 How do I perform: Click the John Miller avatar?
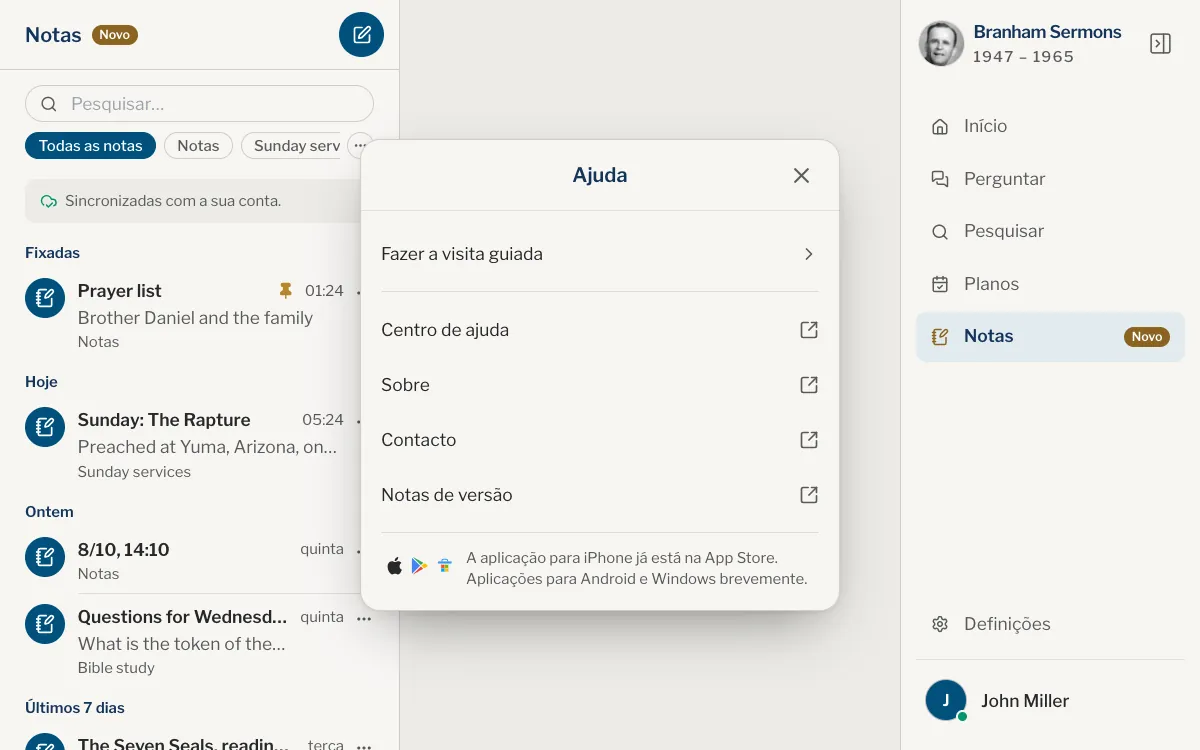point(946,700)
